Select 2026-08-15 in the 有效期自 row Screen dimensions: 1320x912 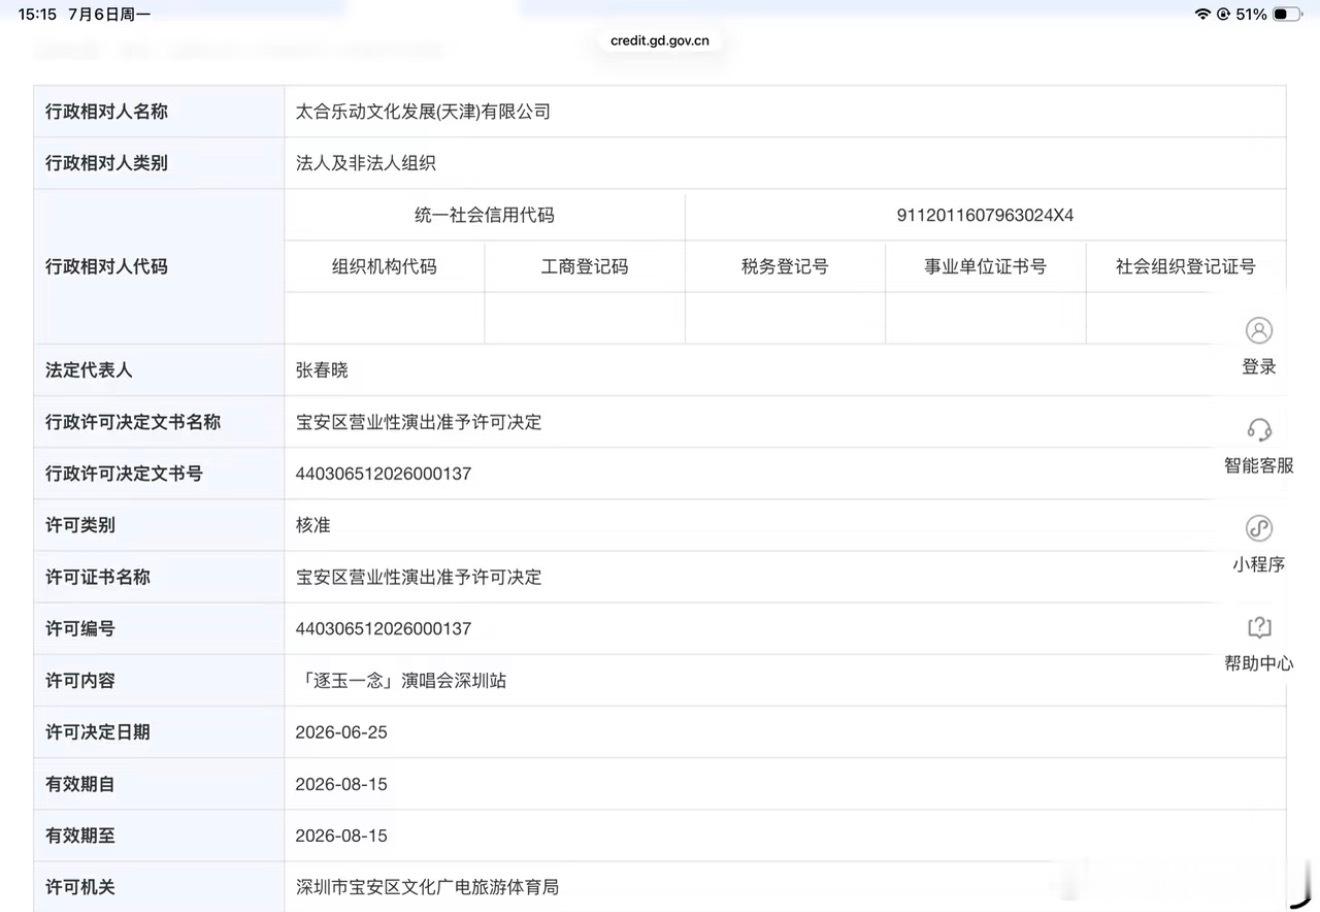341,784
